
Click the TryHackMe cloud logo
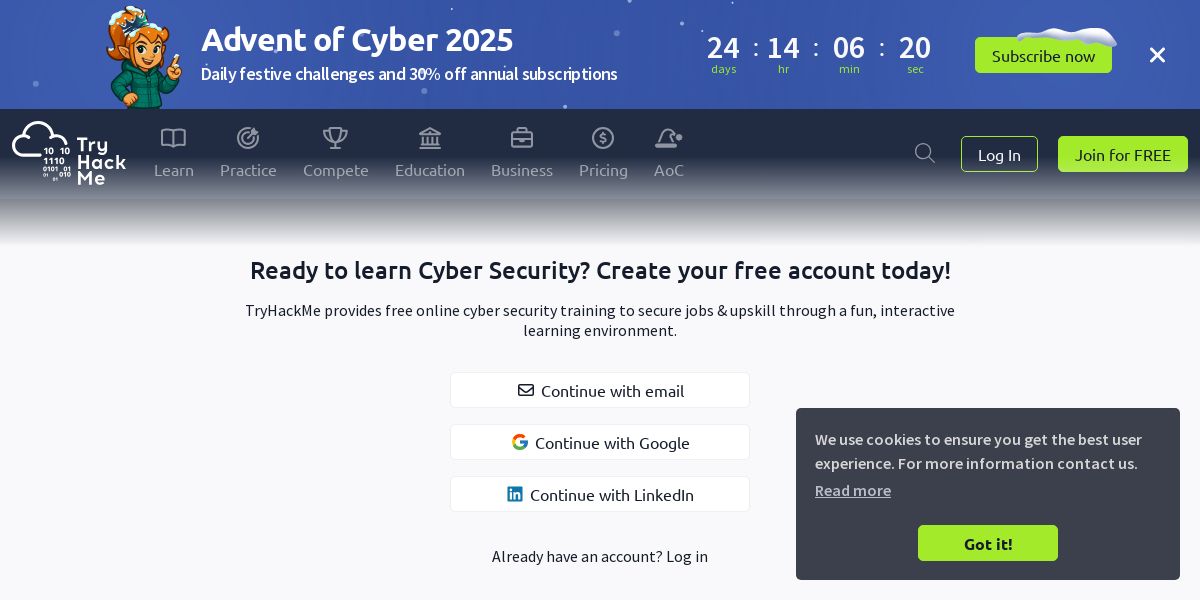point(68,153)
